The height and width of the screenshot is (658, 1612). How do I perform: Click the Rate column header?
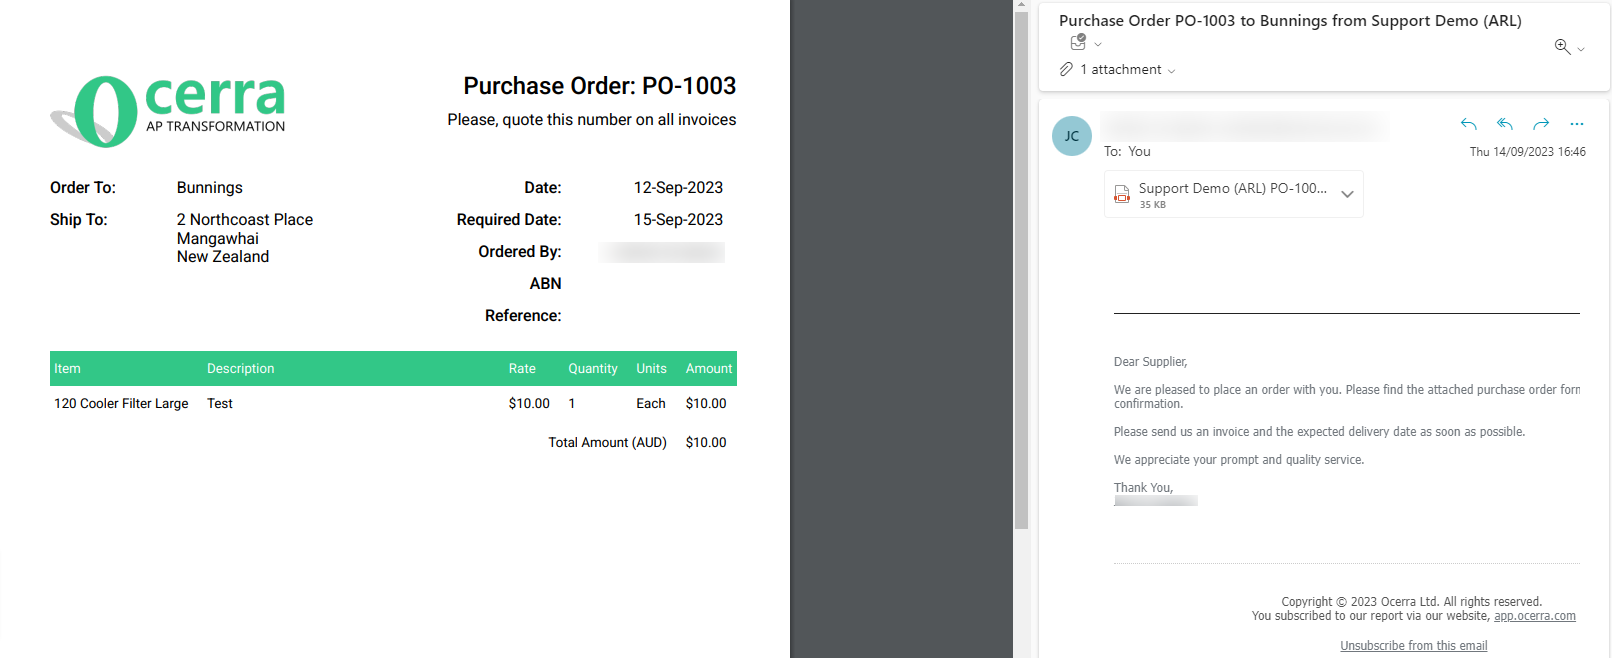[522, 369]
